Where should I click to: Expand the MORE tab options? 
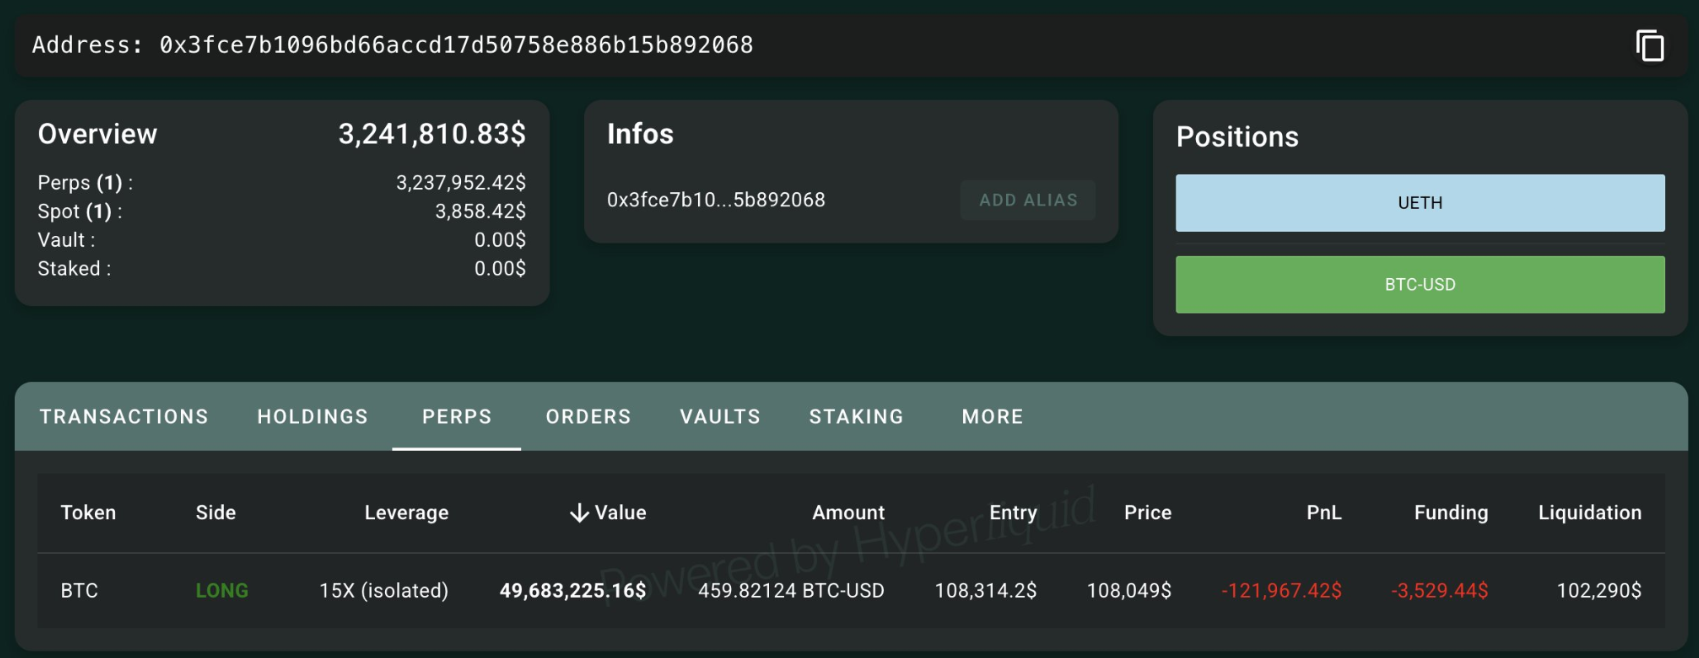pyautogui.click(x=991, y=416)
